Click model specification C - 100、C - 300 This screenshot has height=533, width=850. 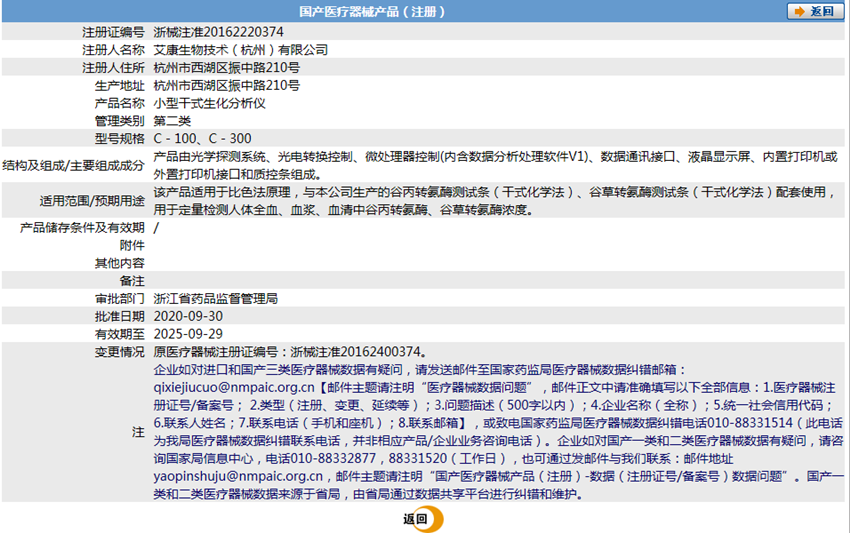click(202, 139)
